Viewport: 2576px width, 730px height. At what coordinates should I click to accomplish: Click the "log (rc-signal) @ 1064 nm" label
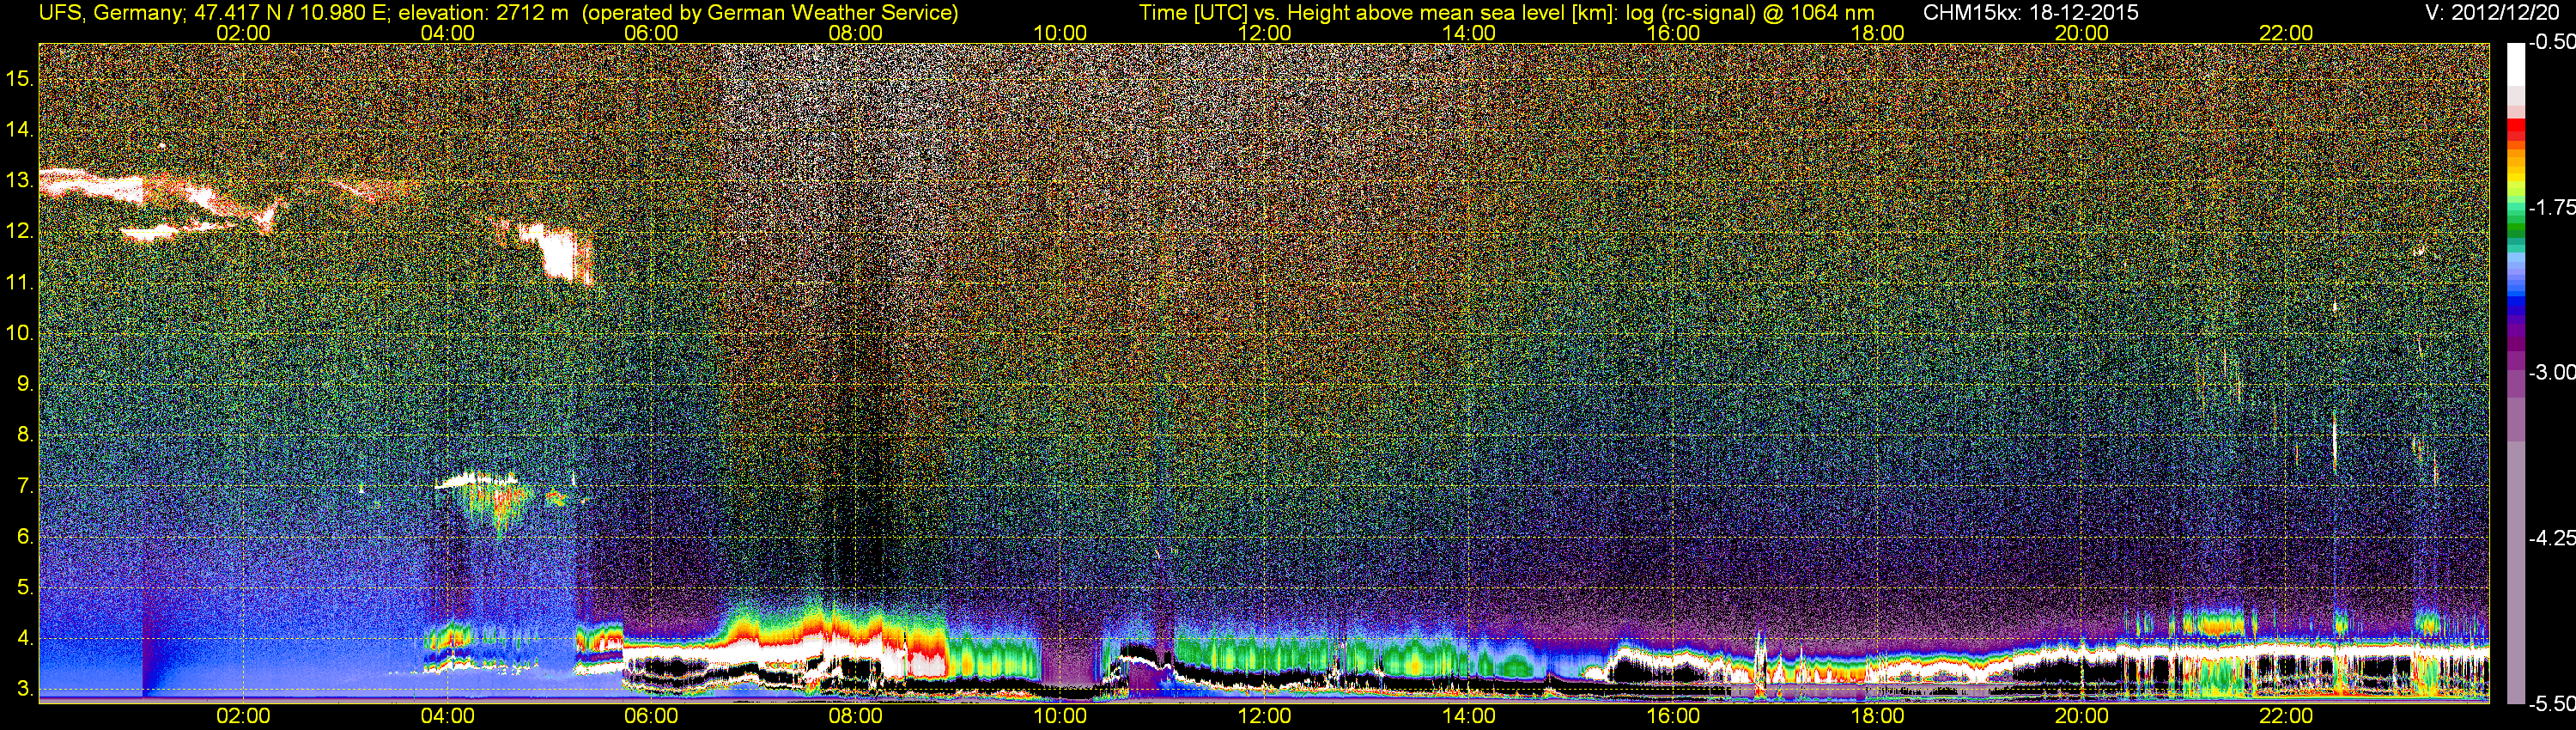coord(1750,13)
